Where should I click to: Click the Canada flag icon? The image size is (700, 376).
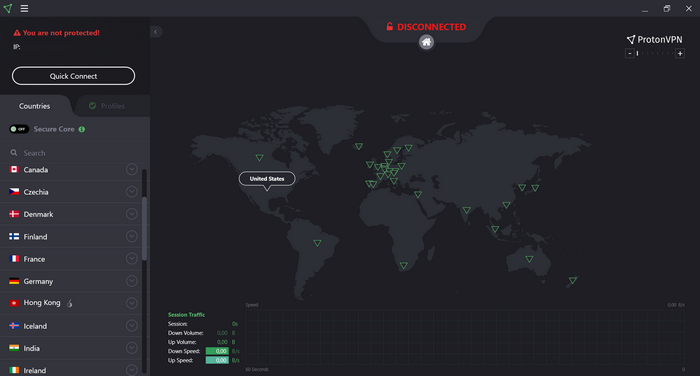pos(14,169)
